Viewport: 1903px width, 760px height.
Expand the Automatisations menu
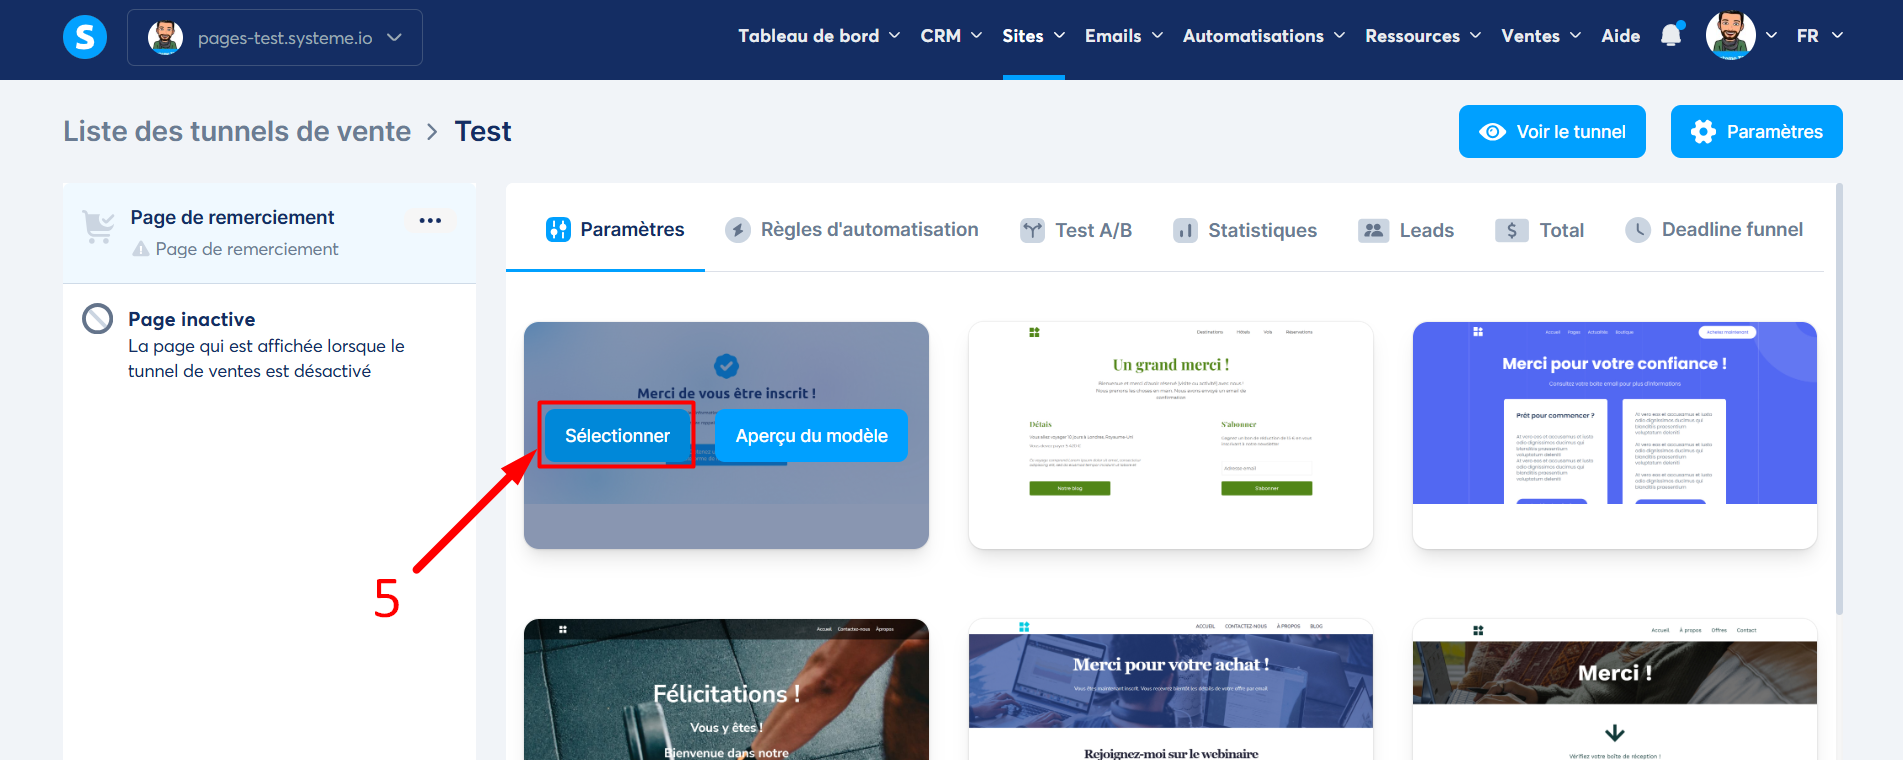click(1264, 36)
